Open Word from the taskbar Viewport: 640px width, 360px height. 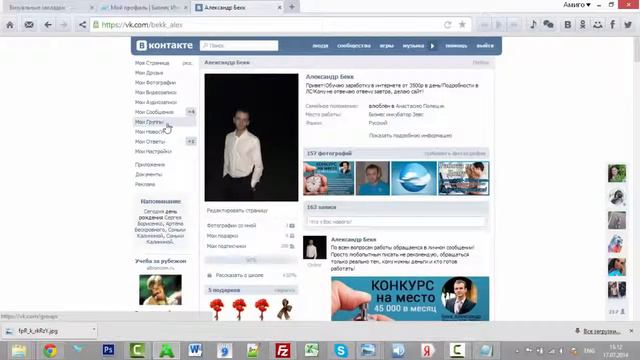tap(195, 350)
